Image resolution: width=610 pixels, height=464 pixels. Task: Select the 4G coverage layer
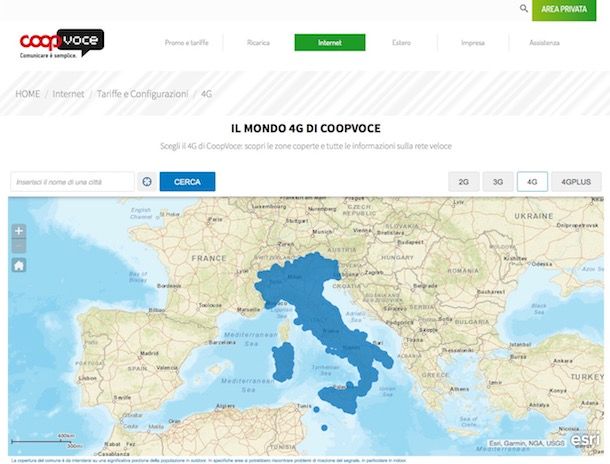[532, 182]
